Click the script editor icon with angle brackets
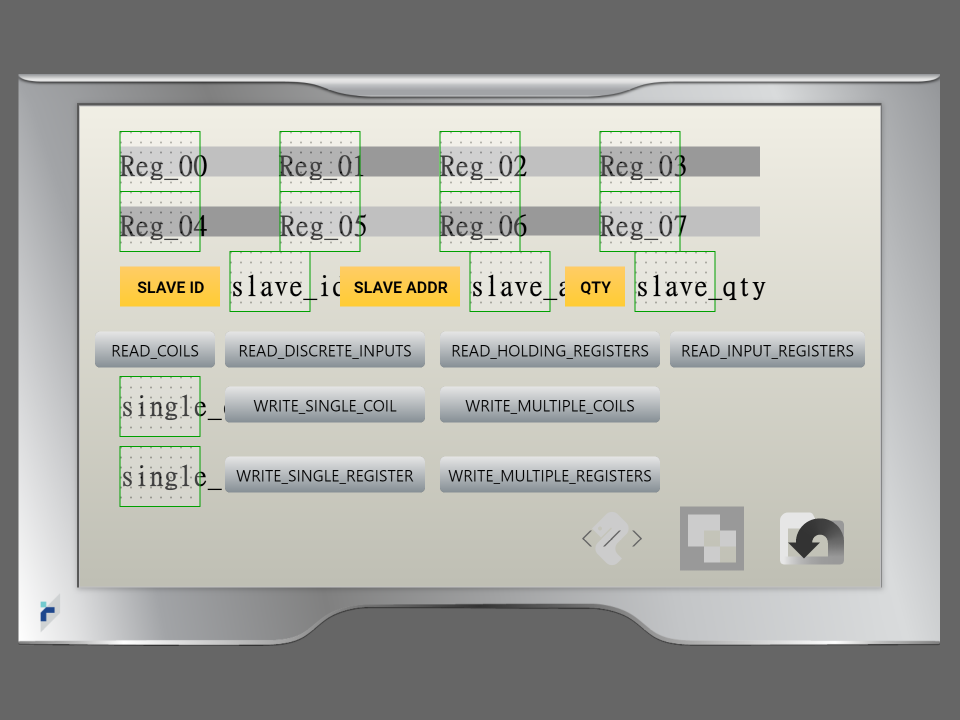This screenshot has height=720, width=960. pos(612,538)
